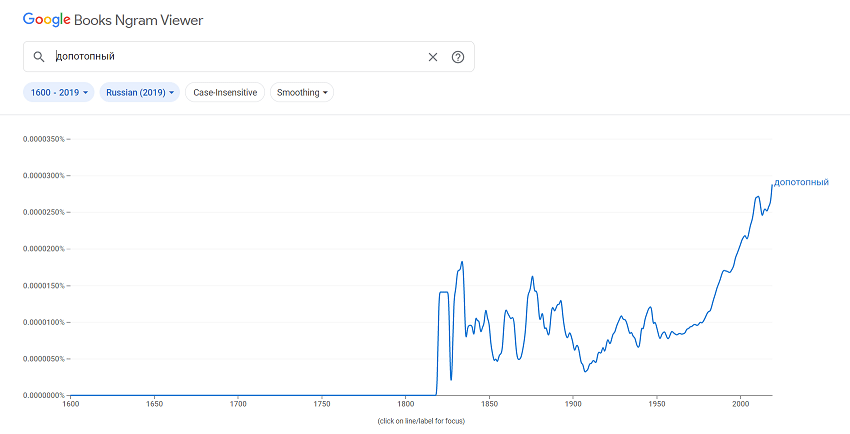Viewport: 850px width, 434px height.
Task: Clear the search query with X
Action: pos(433,57)
